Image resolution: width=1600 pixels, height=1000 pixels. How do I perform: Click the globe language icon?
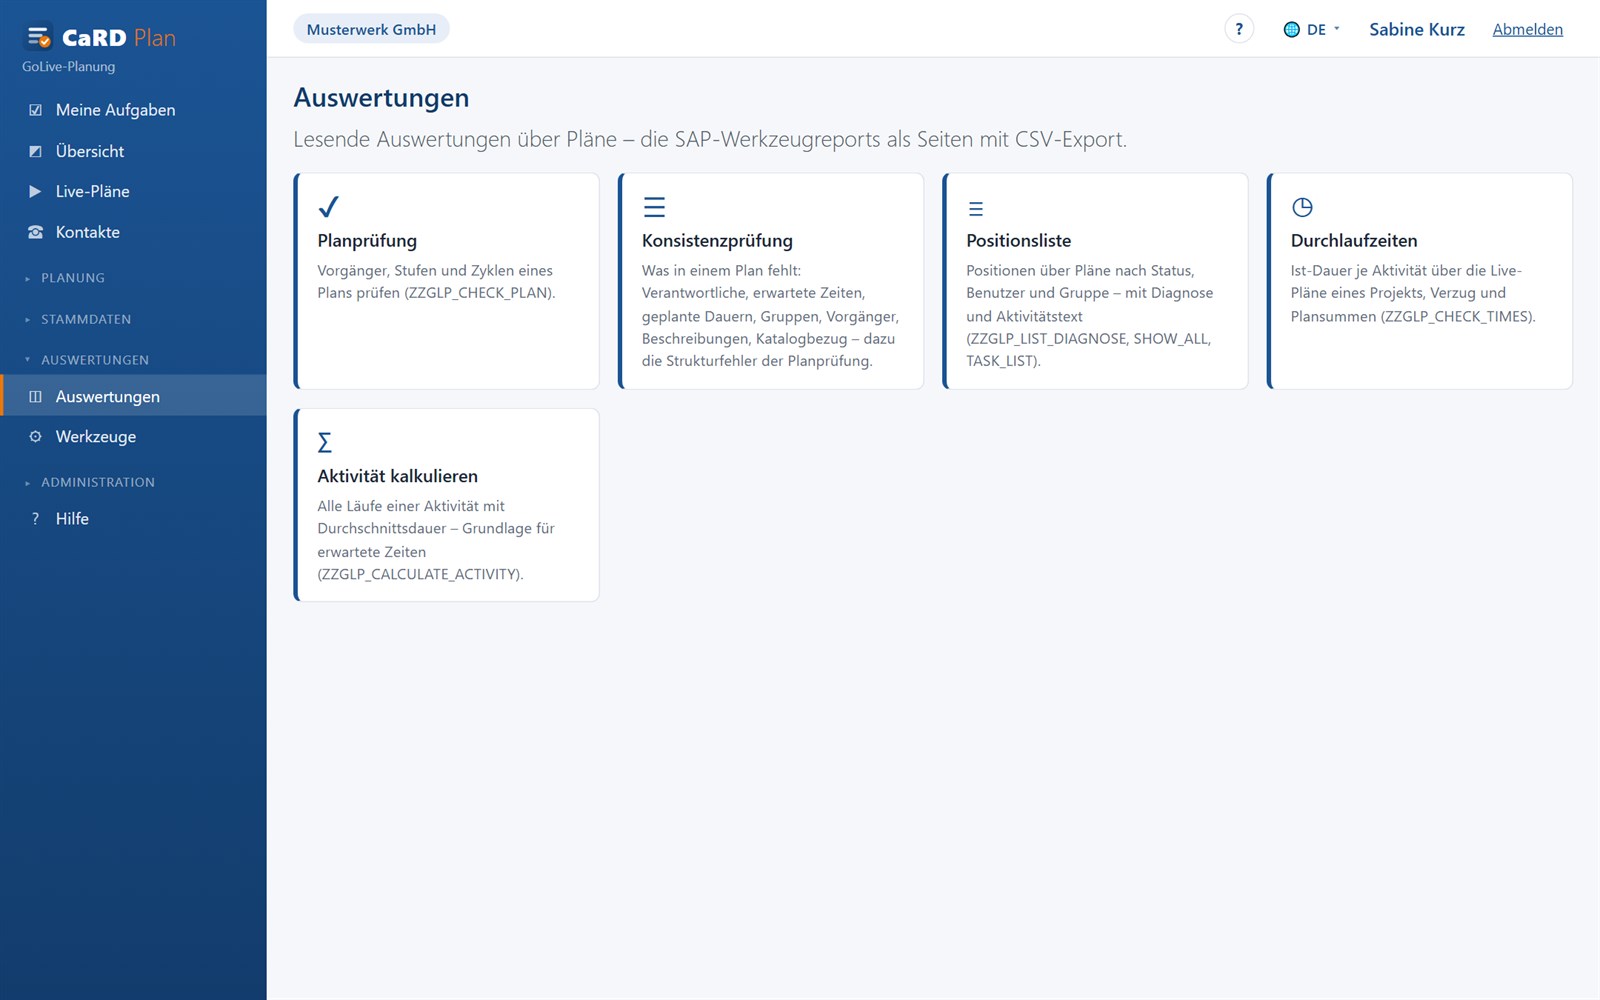(x=1292, y=30)
